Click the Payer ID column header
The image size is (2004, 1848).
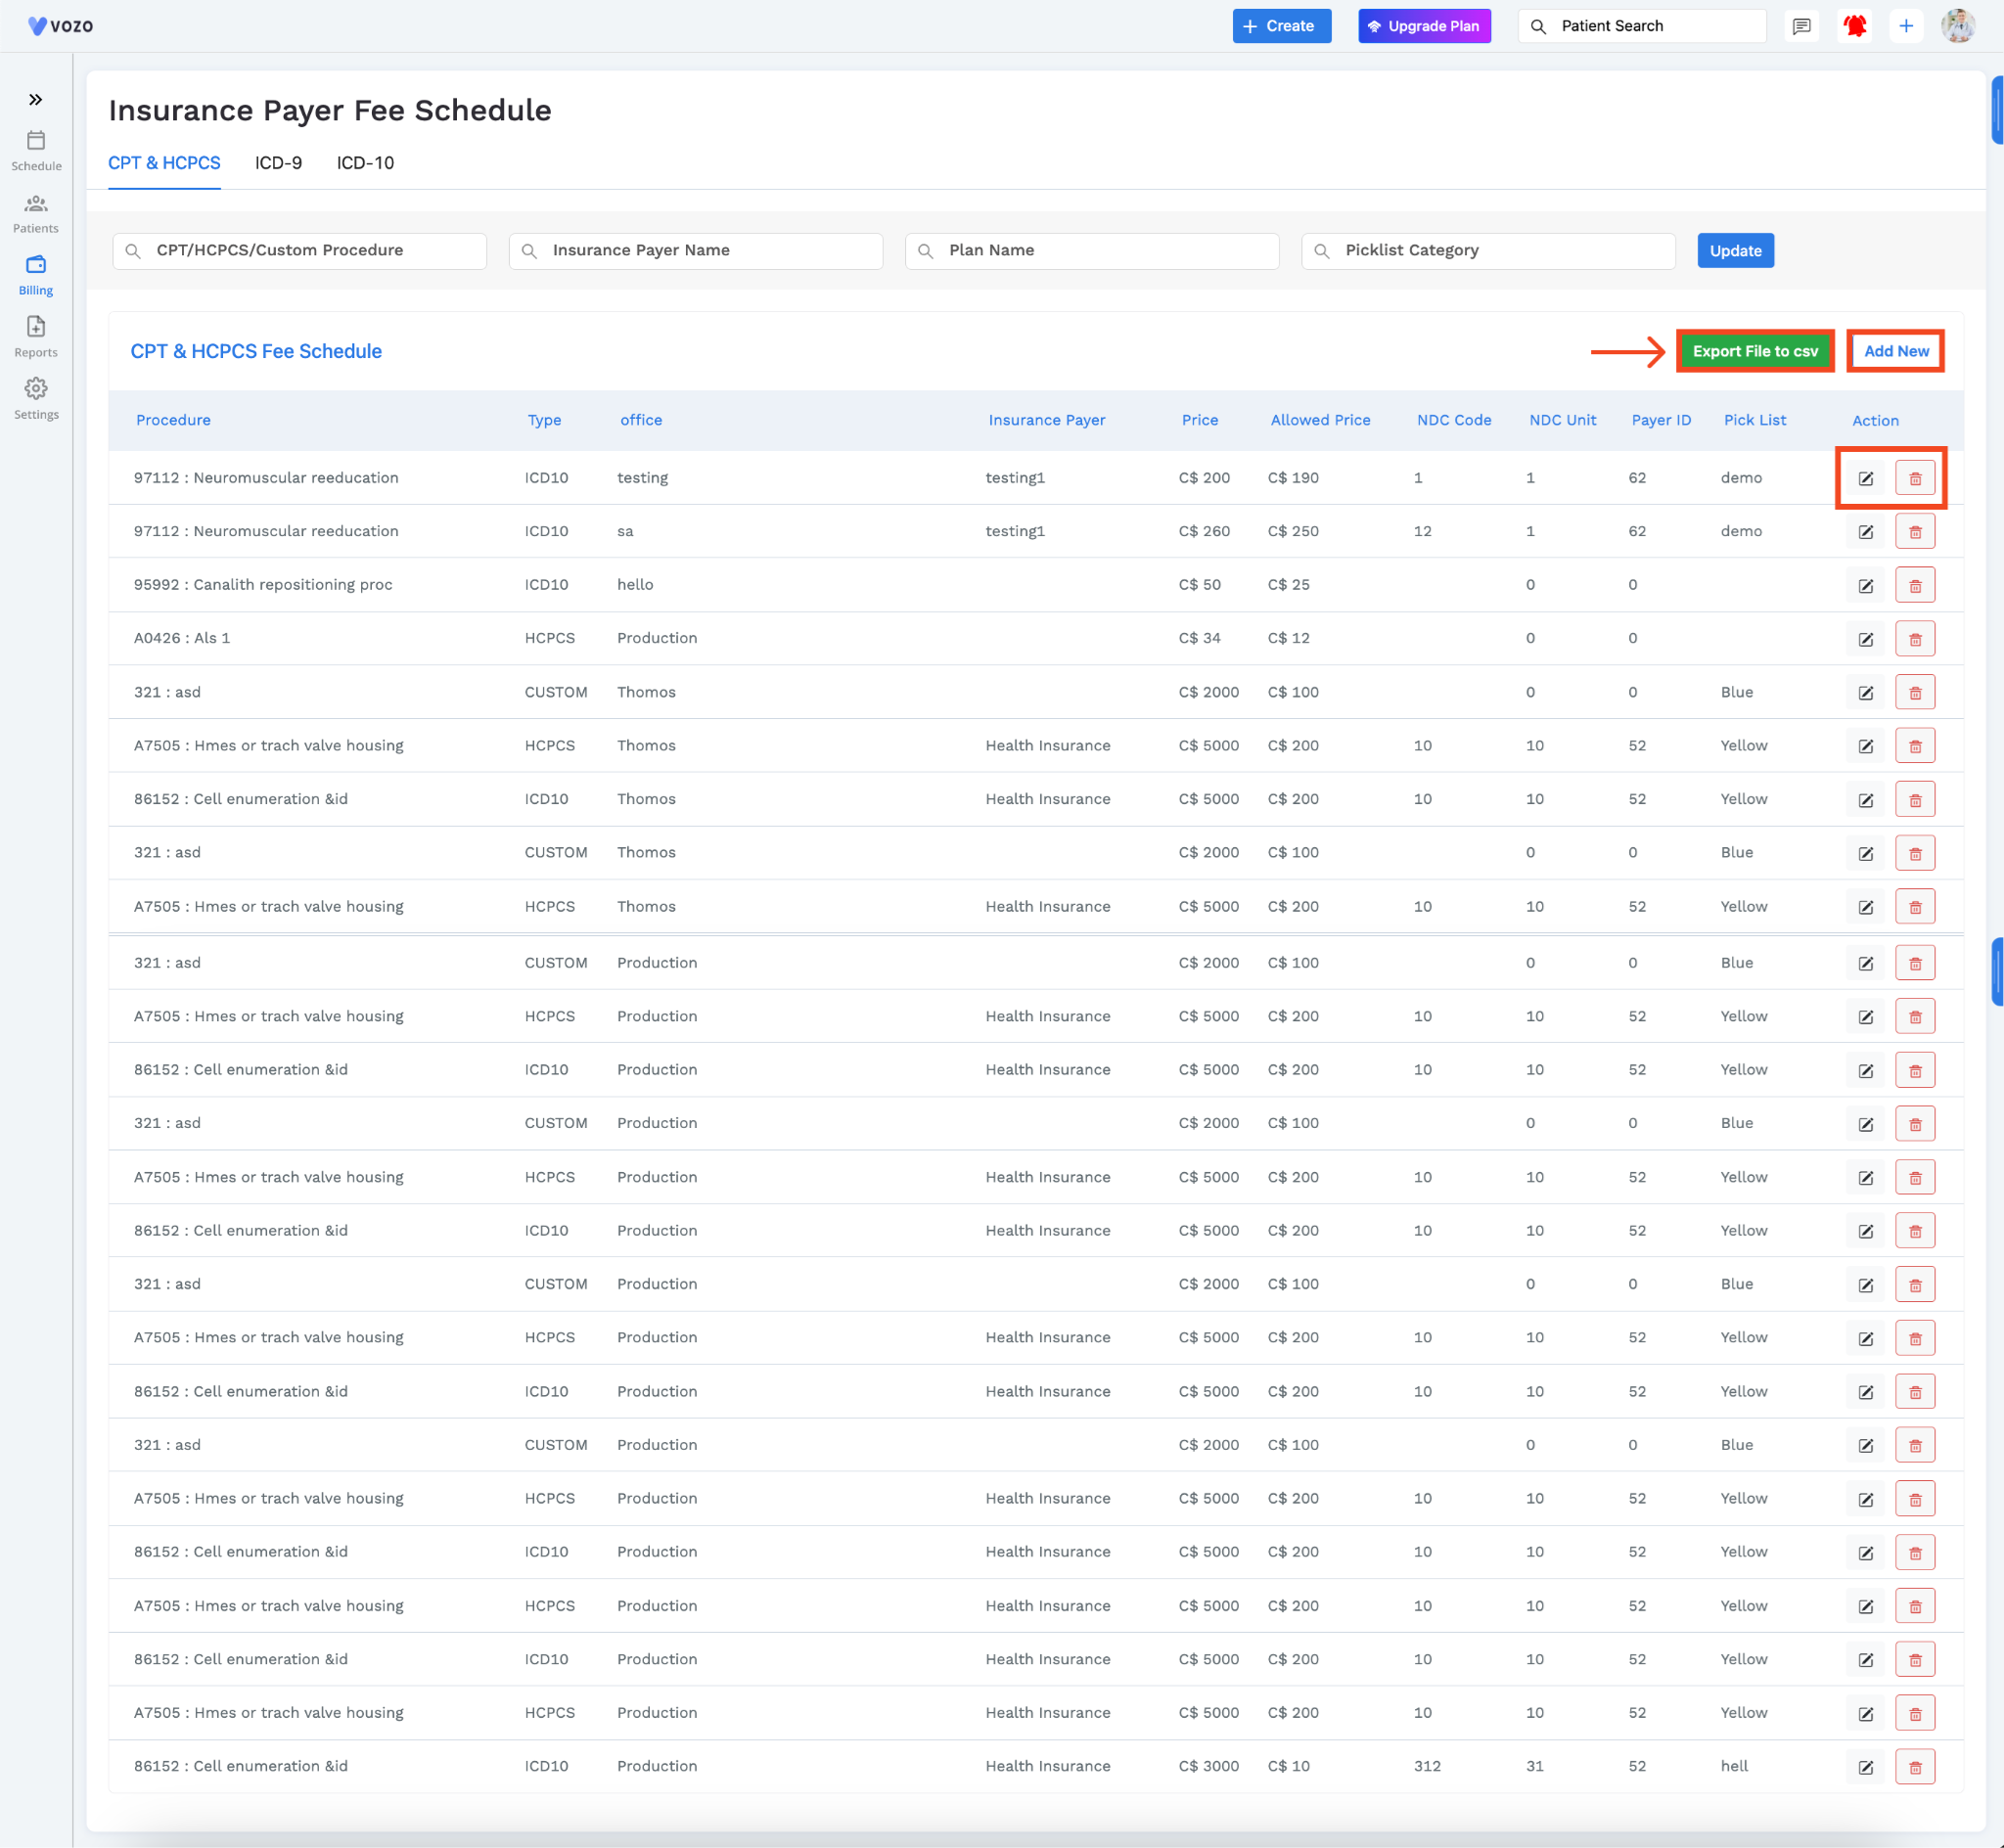[1661, 420]
